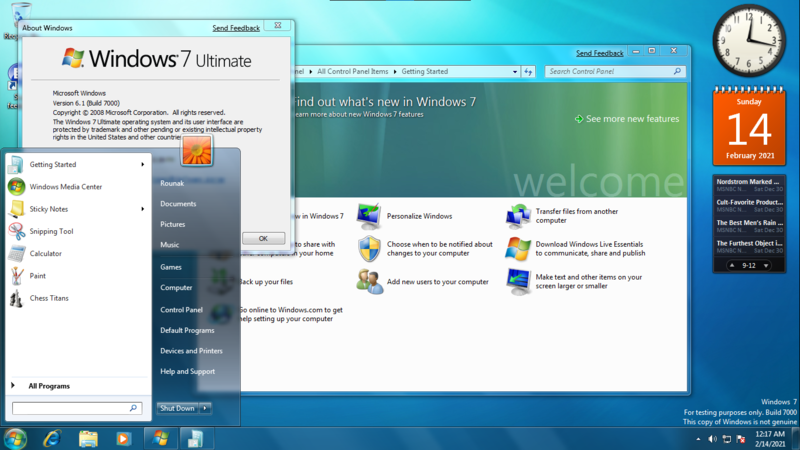
Task: Click the user account flower picture
Action: point(196,151)
